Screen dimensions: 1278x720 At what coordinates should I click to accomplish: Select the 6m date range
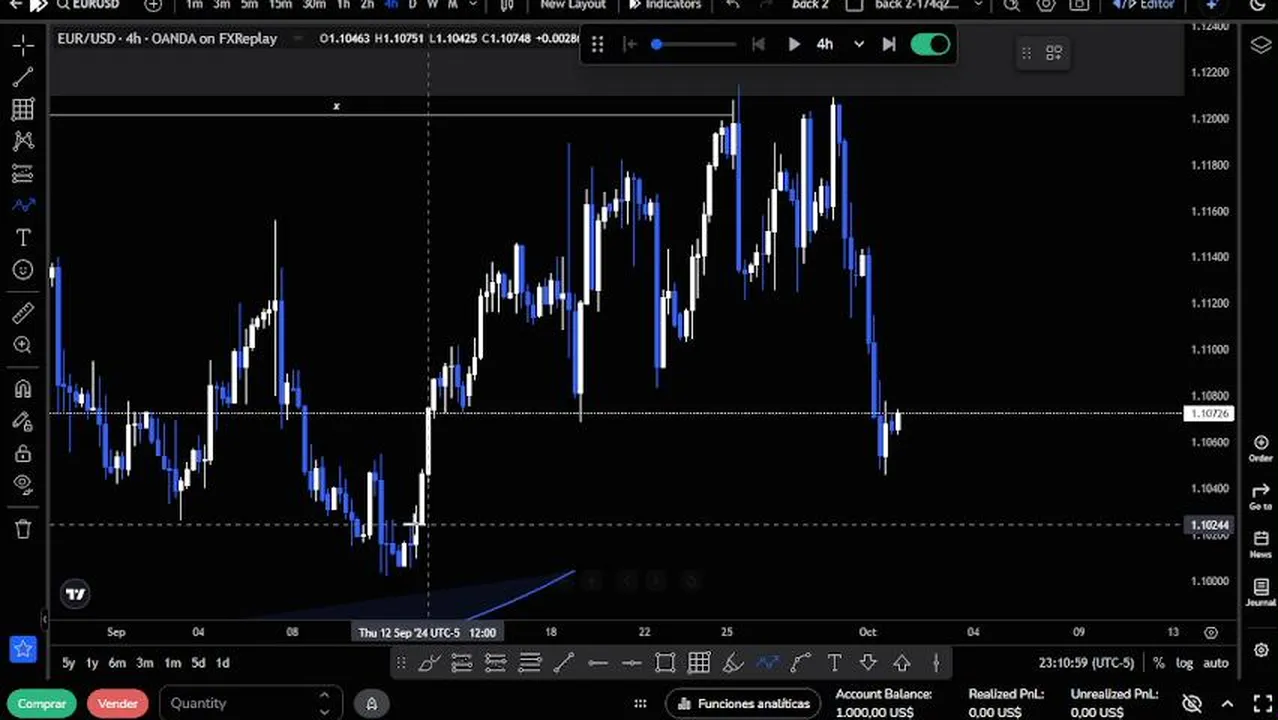117,662
